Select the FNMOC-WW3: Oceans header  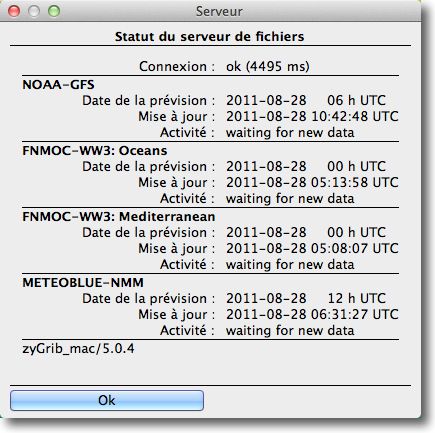coord(95,150)
